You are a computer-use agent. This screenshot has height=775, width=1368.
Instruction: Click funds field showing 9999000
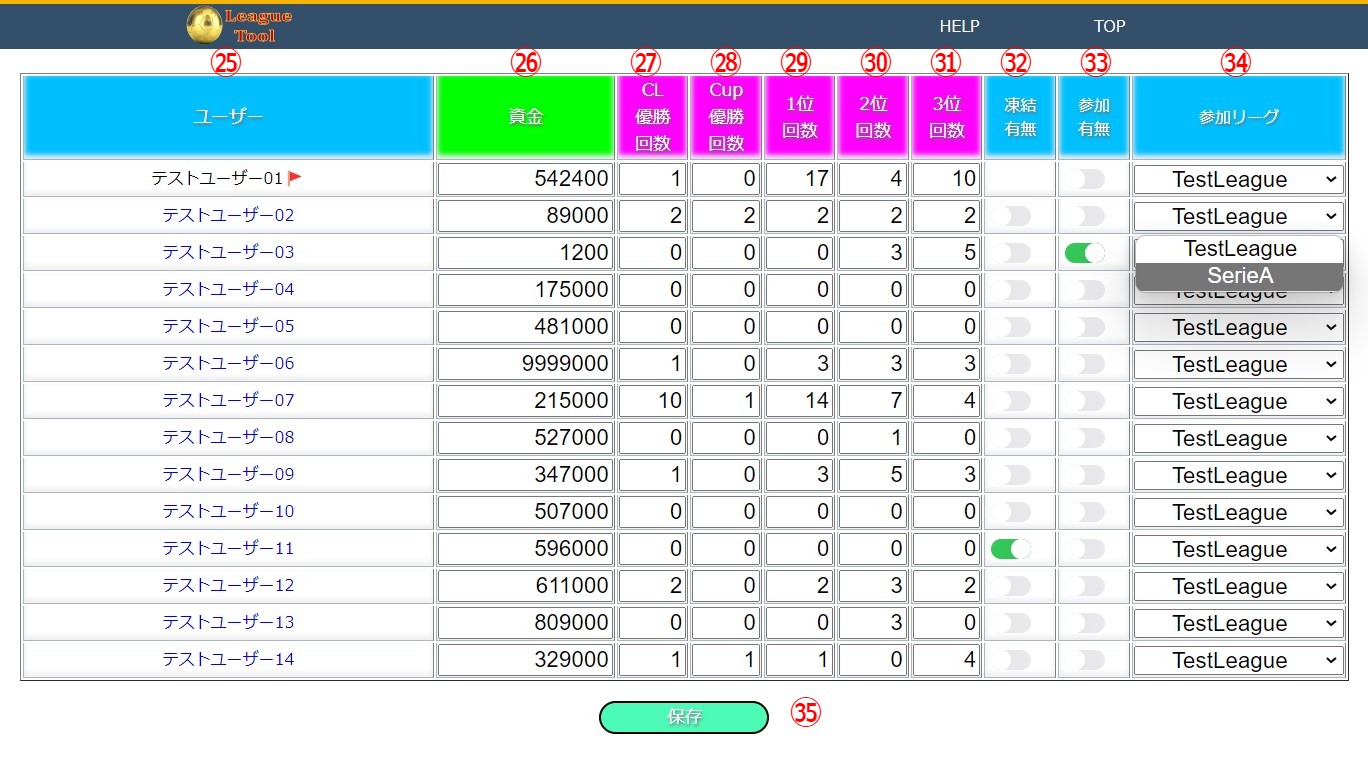point(525,364)
